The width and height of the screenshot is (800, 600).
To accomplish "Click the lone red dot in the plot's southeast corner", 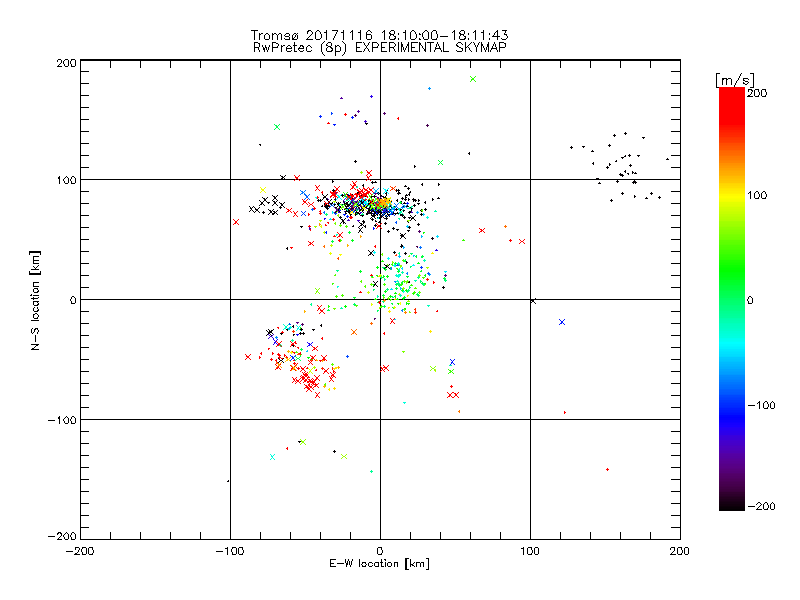I will [607, 469].
